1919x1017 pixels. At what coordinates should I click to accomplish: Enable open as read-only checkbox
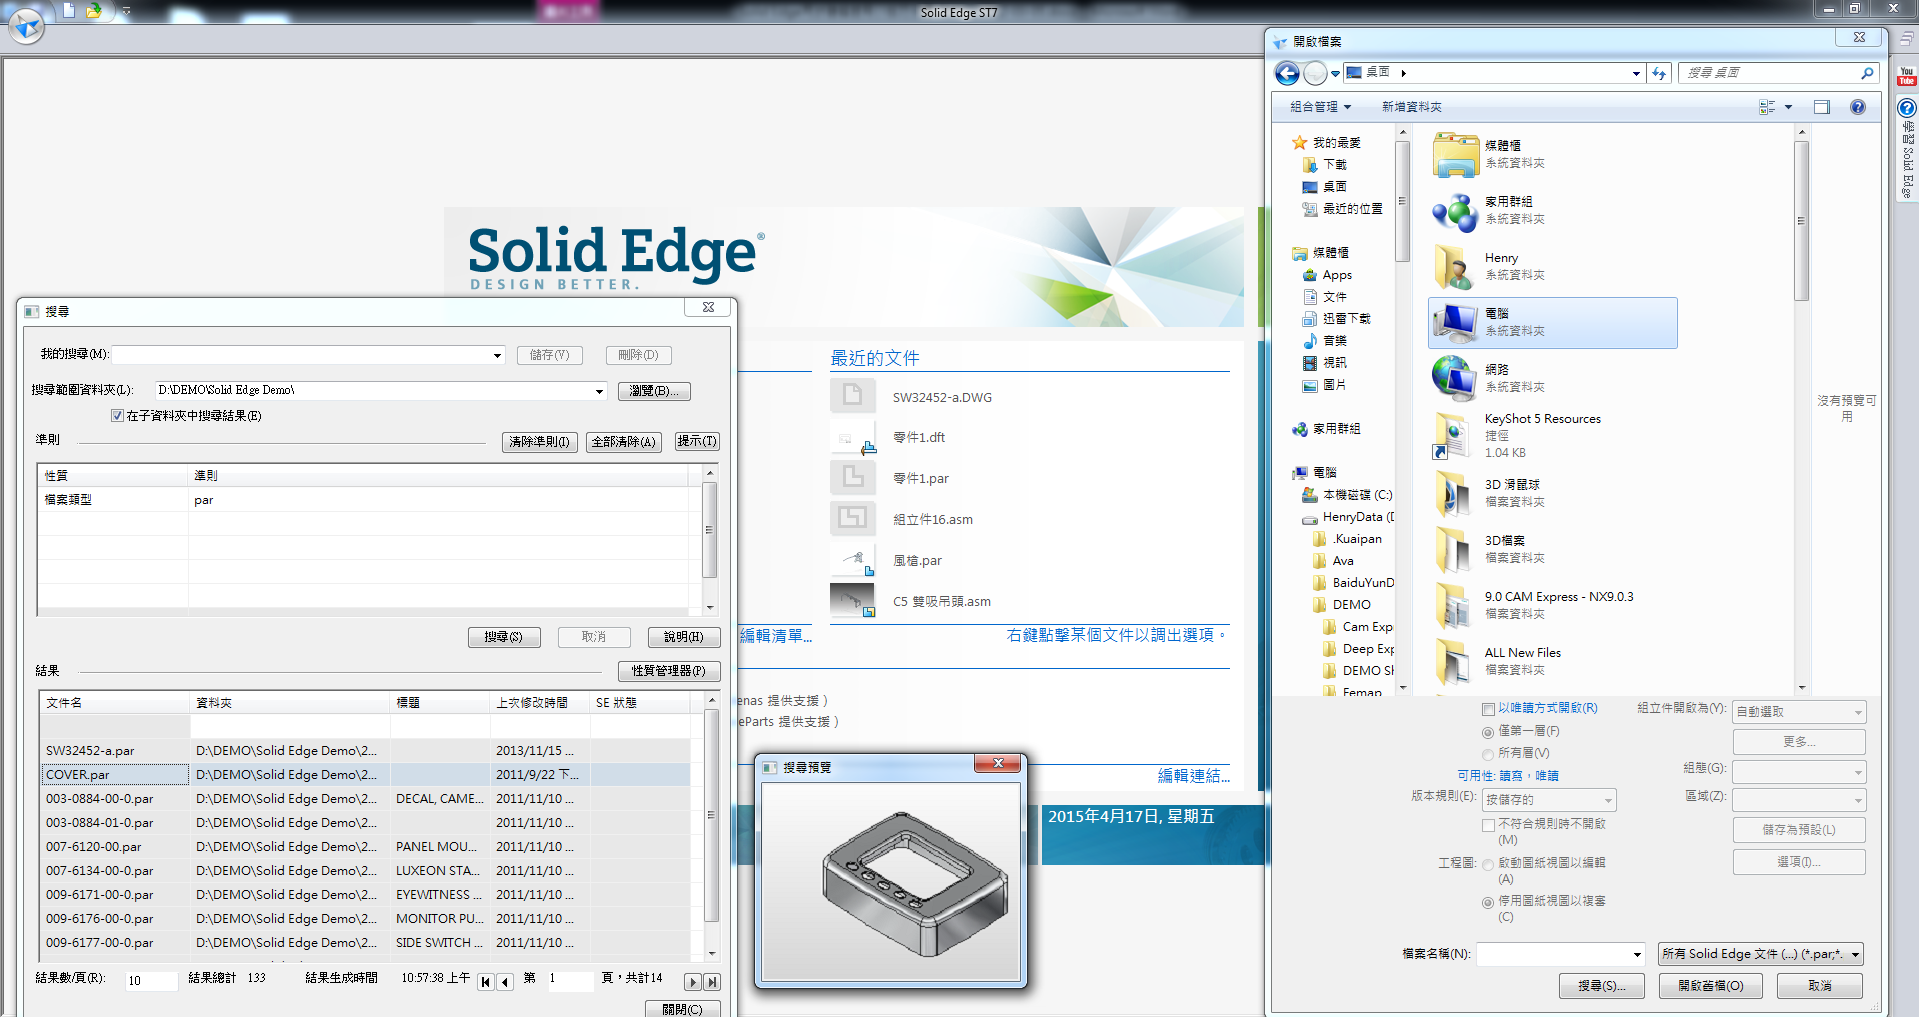pyautogui.click(x=1488, y=709)
